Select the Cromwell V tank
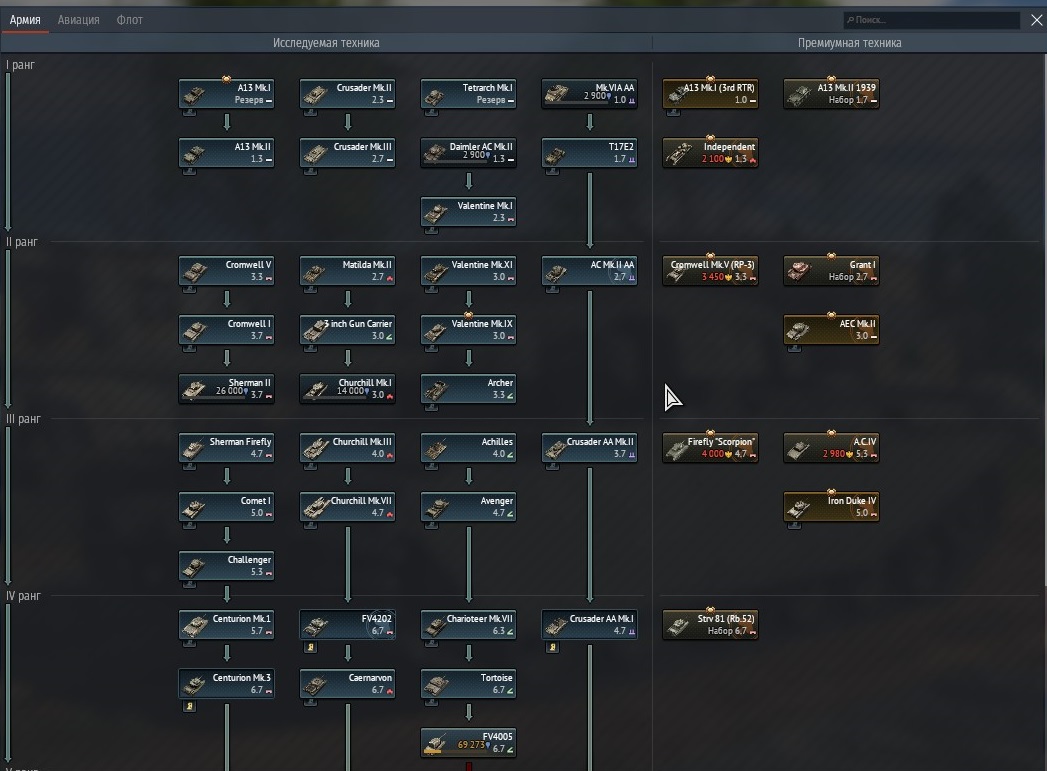 (x=226, y=271)
